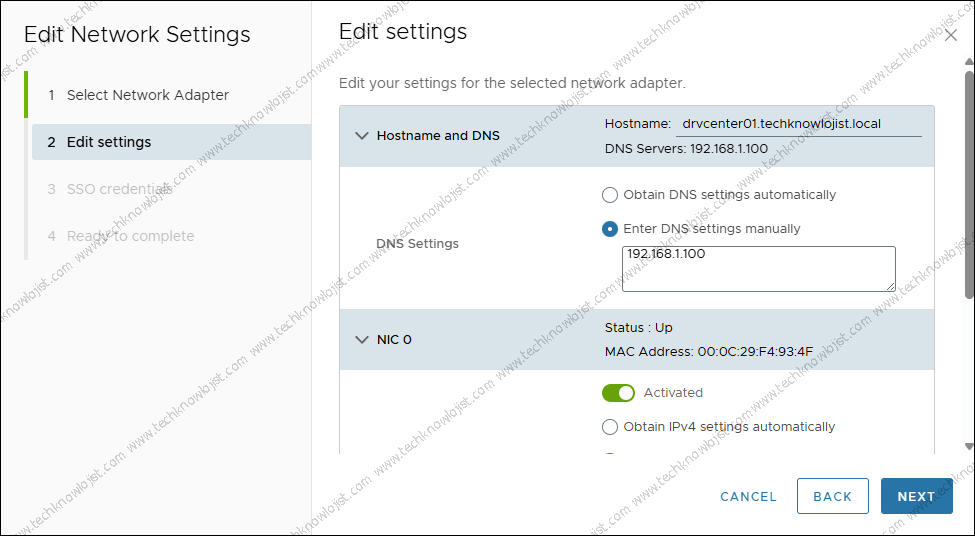
Task: Click the DNS textarea resize handle
Action: point(889,286)
